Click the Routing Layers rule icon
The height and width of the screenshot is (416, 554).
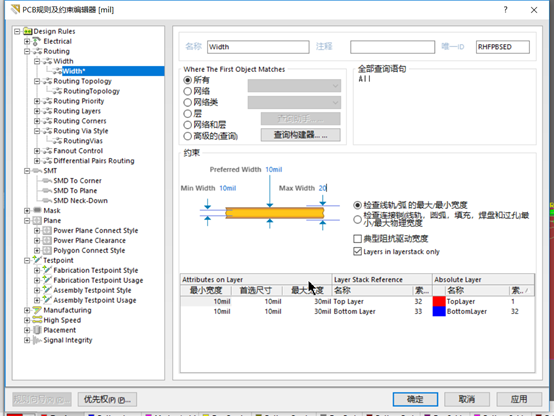[x=47, y=111]
